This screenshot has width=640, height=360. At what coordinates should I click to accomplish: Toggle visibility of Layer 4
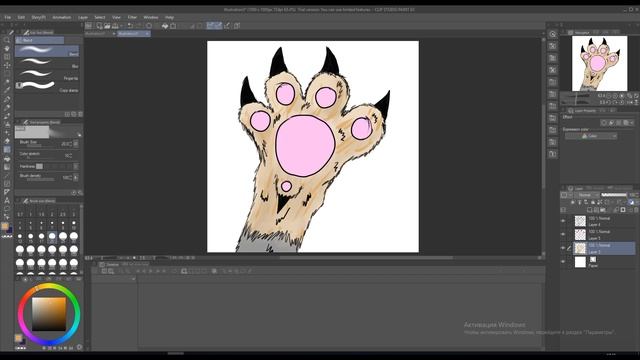[x=563, y=221]
